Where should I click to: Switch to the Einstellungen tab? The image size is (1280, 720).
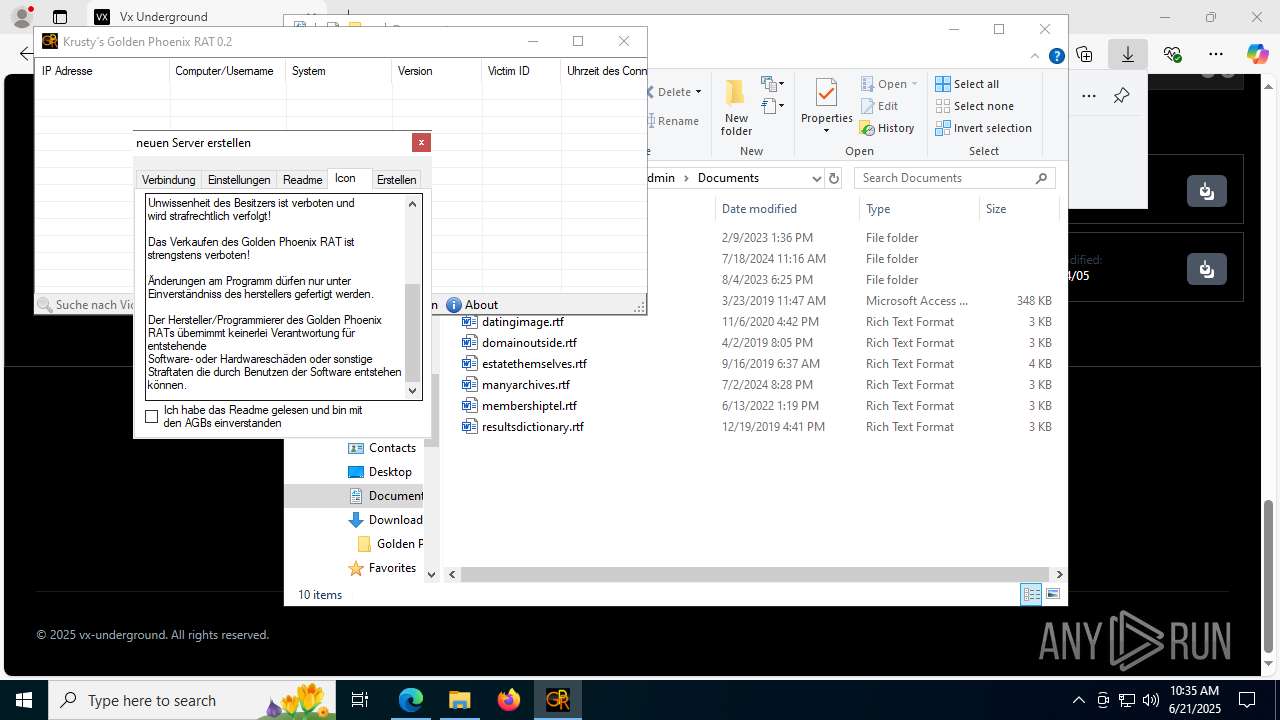[x=239, y=180]
